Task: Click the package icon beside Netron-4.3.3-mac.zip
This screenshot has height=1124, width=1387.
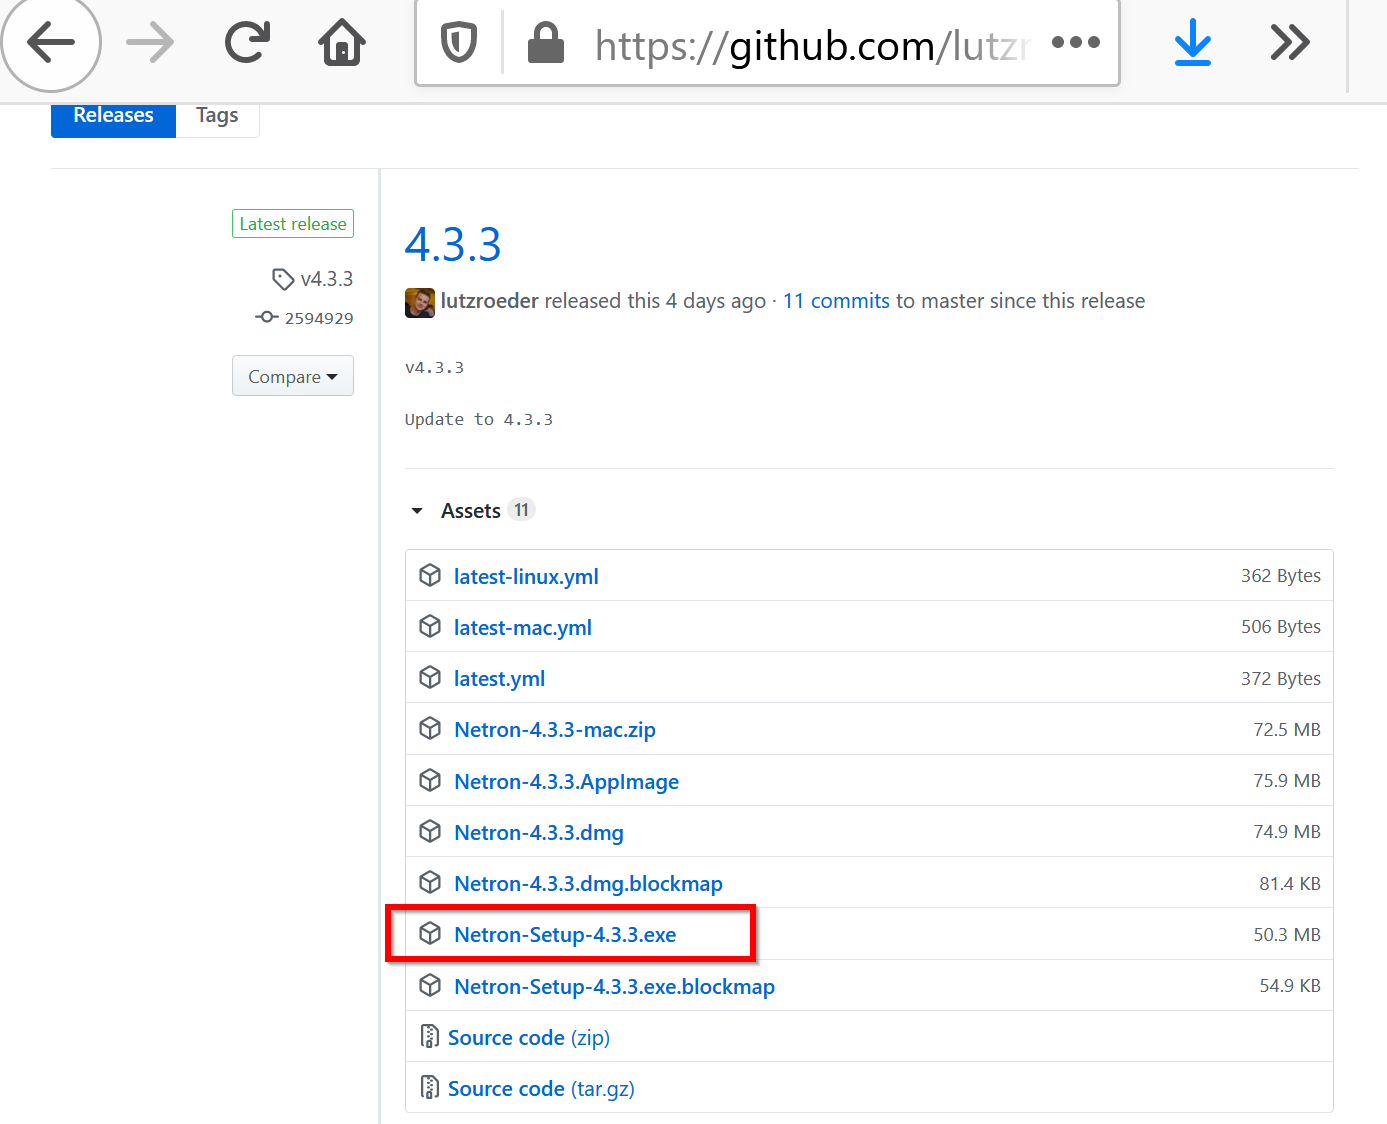Action: pos(430,728)
